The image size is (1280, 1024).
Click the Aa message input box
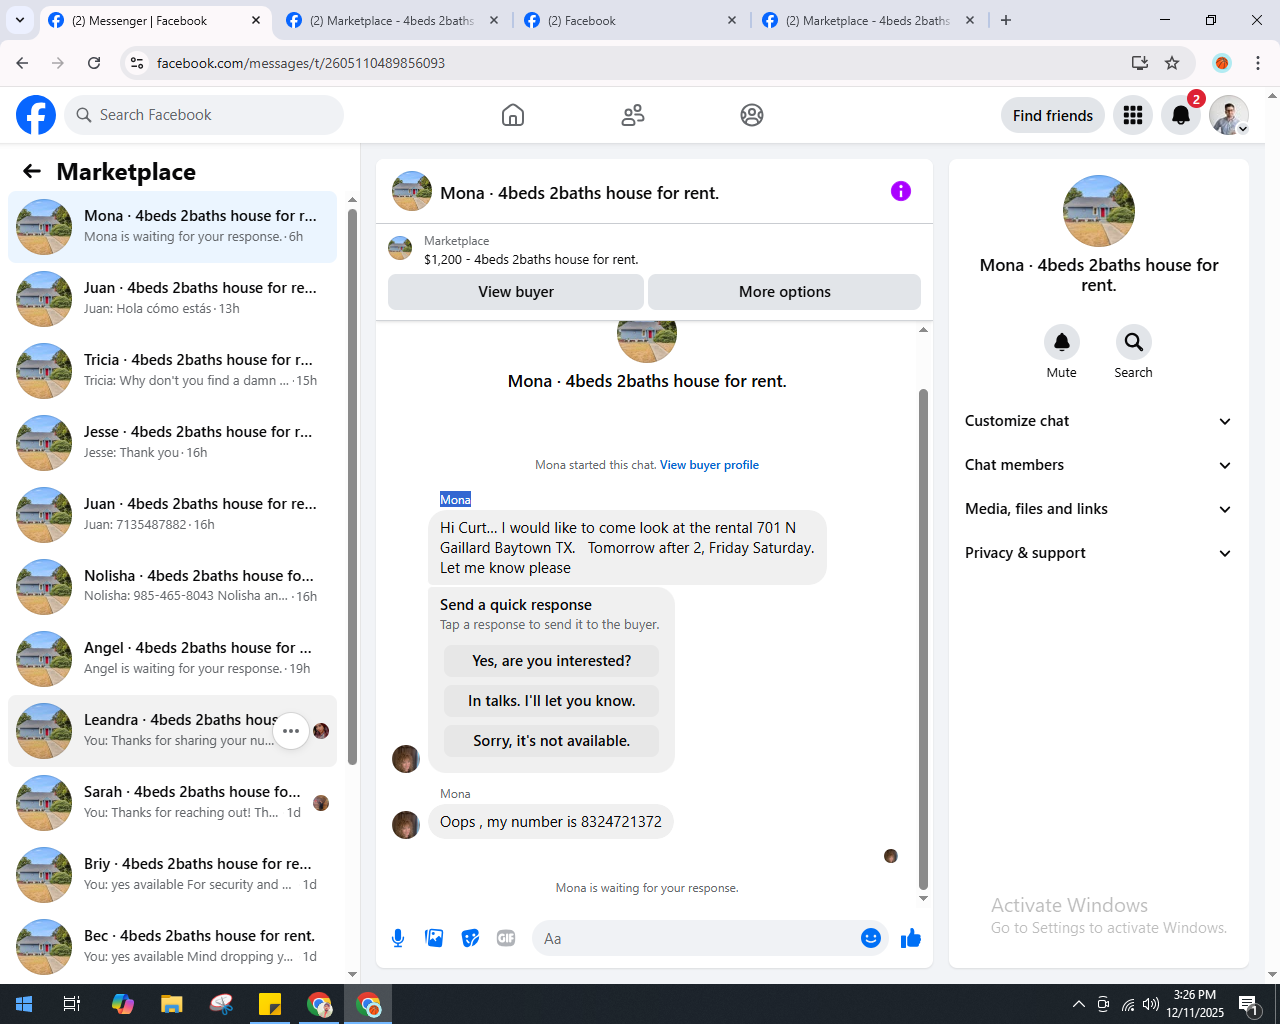tap(697, 938)
